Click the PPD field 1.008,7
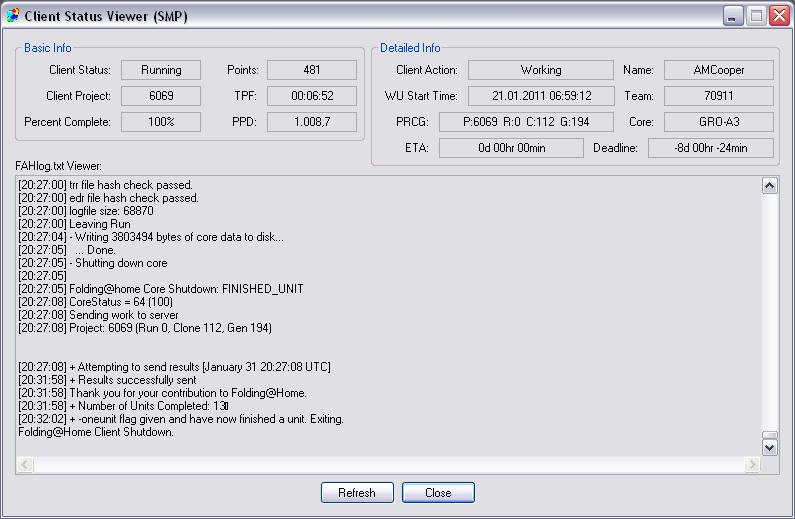795x519 pixels. [x=312, y=122]
